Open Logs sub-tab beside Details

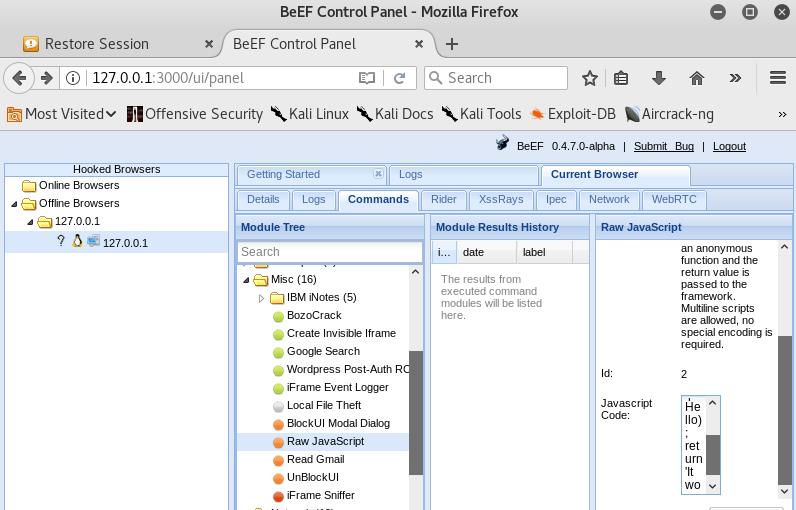pos(313,199)
